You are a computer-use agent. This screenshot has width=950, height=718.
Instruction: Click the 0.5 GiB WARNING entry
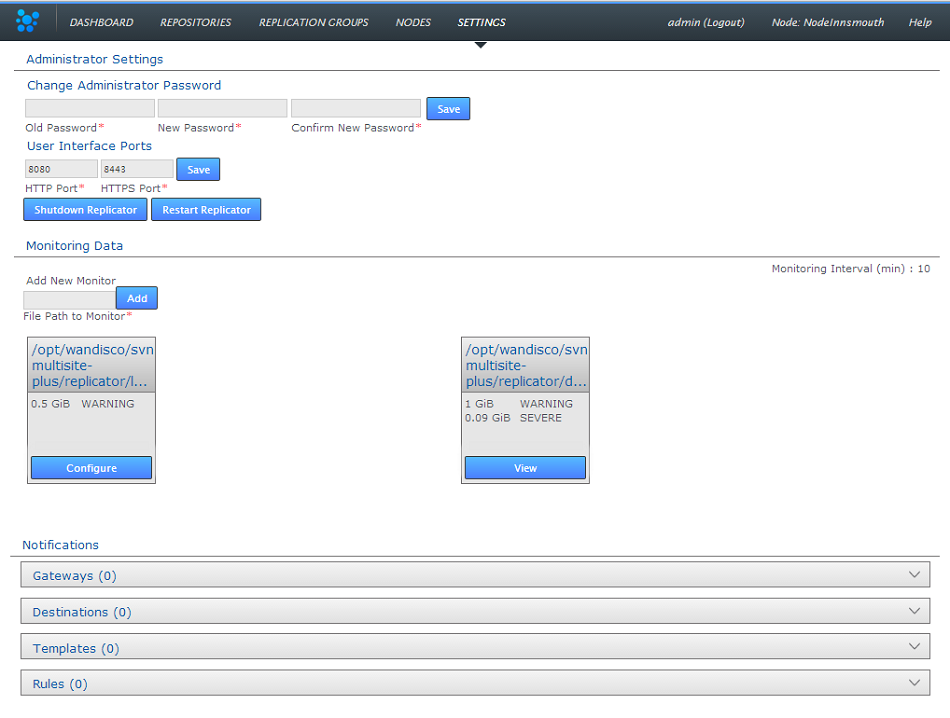[82, 404]
